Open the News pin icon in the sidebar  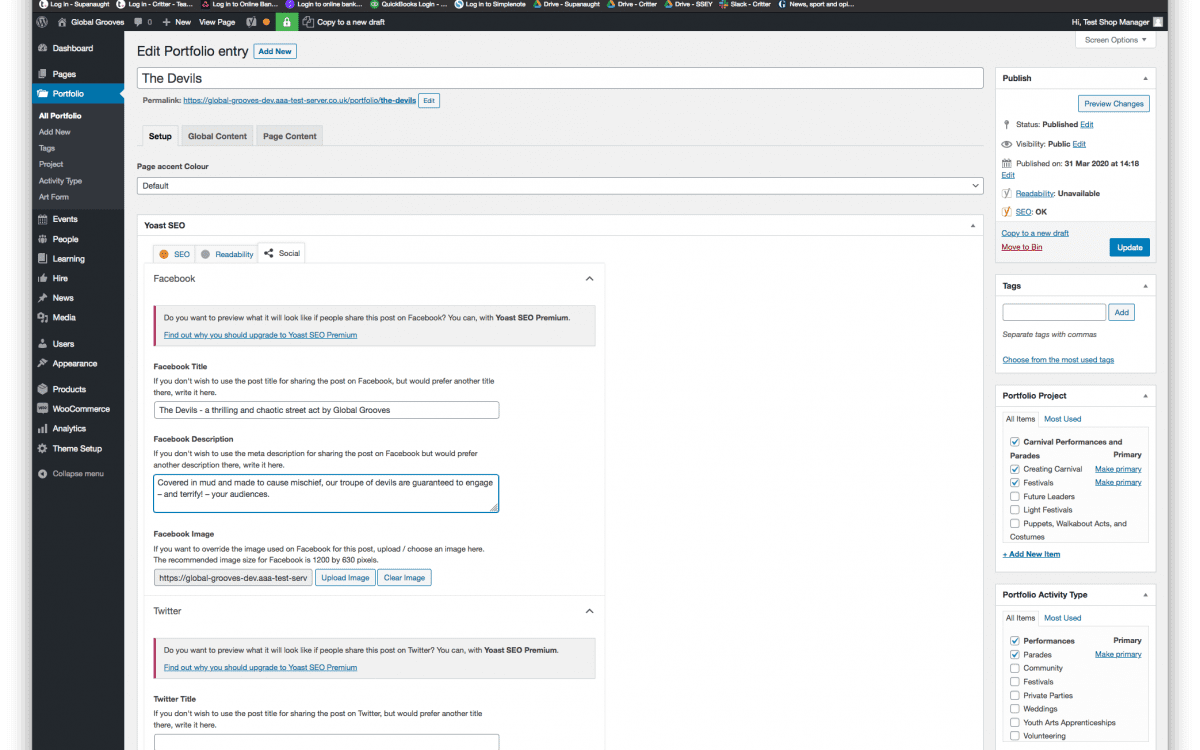click(x=42, y=298)
